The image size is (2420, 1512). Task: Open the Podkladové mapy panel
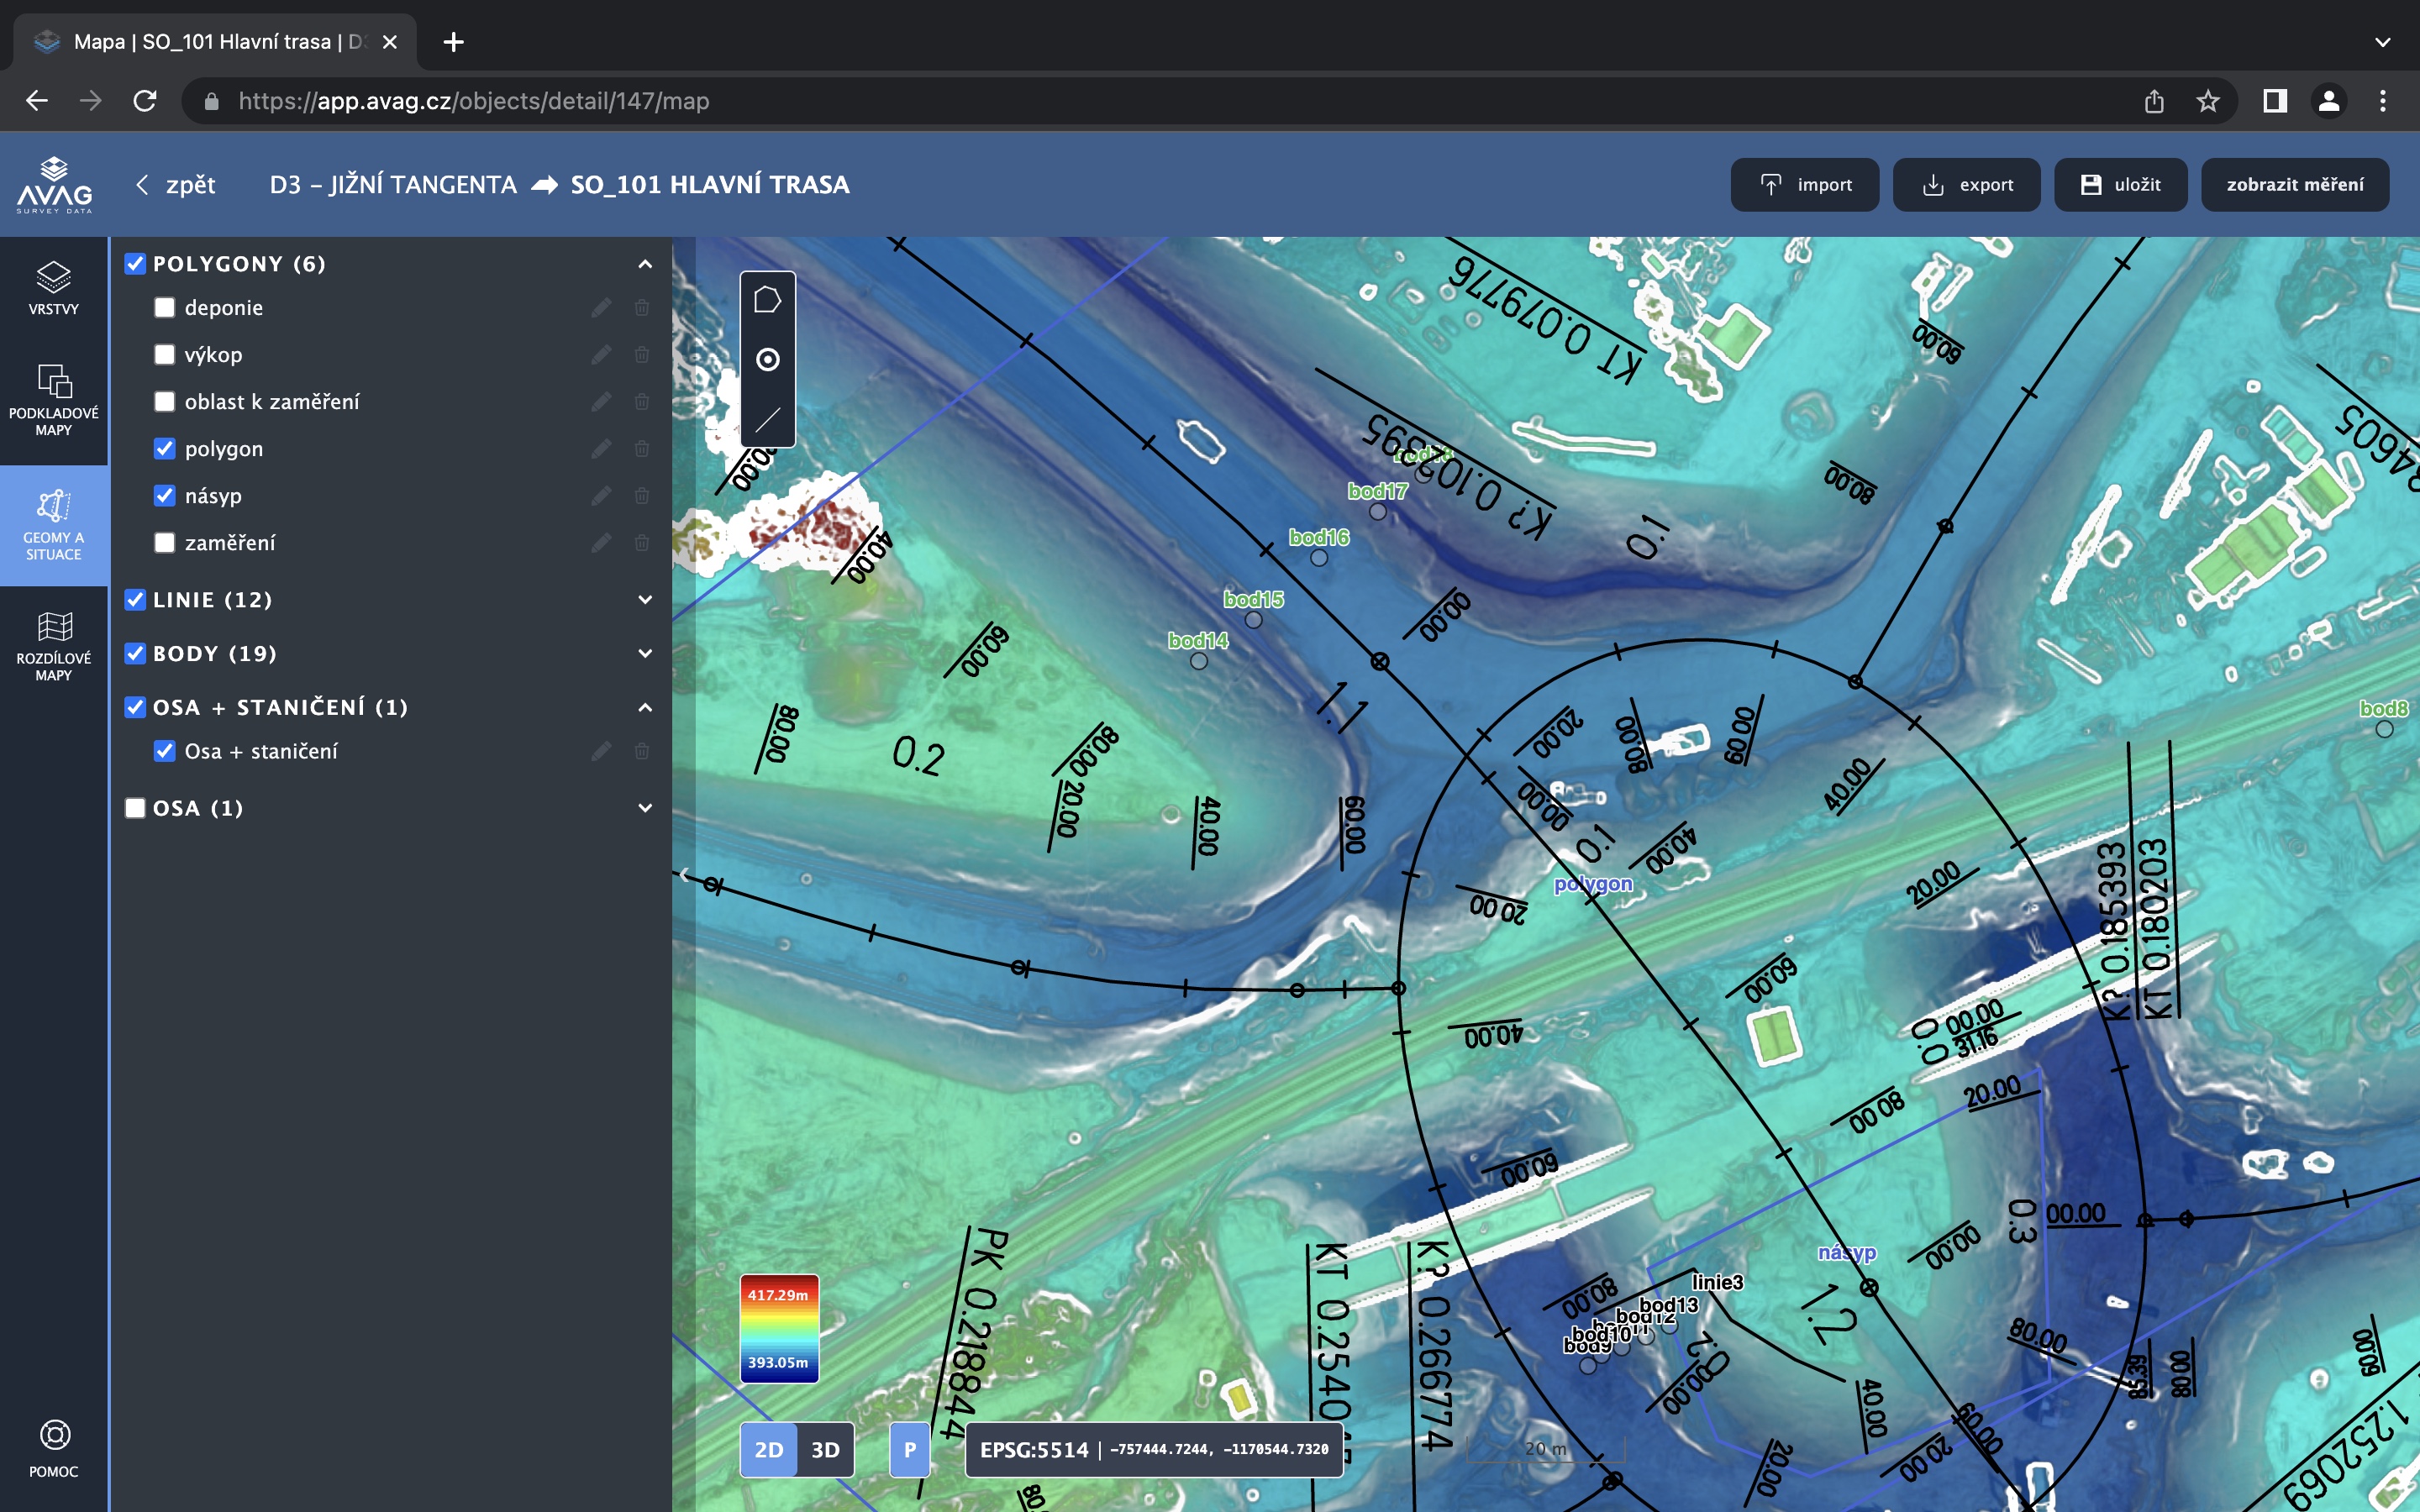coord(53,400)
